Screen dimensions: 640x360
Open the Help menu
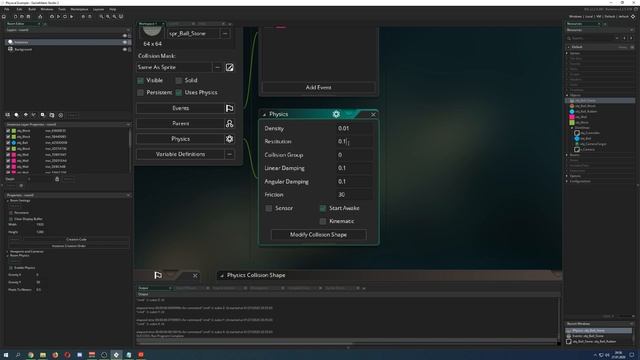click(113, 9)
